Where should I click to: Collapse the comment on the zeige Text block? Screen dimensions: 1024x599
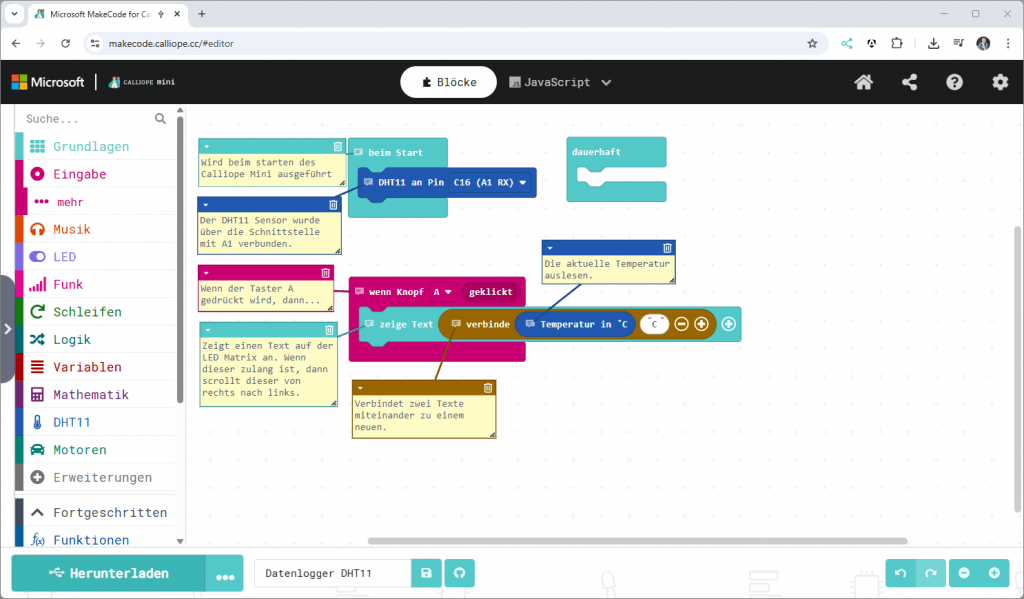(x=210, y=330)
